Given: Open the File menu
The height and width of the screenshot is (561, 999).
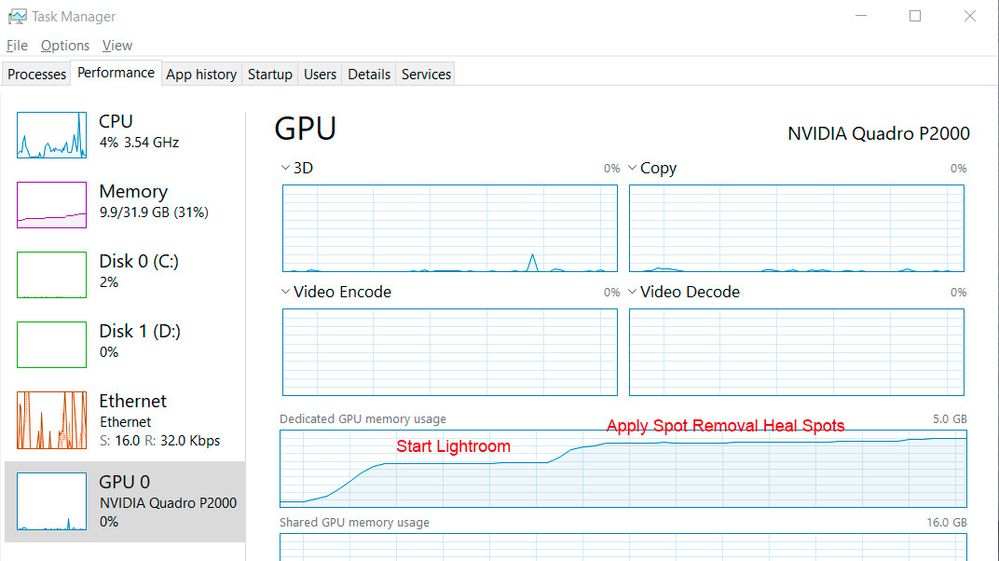Looking at the screenshot, I should (17, 46).
